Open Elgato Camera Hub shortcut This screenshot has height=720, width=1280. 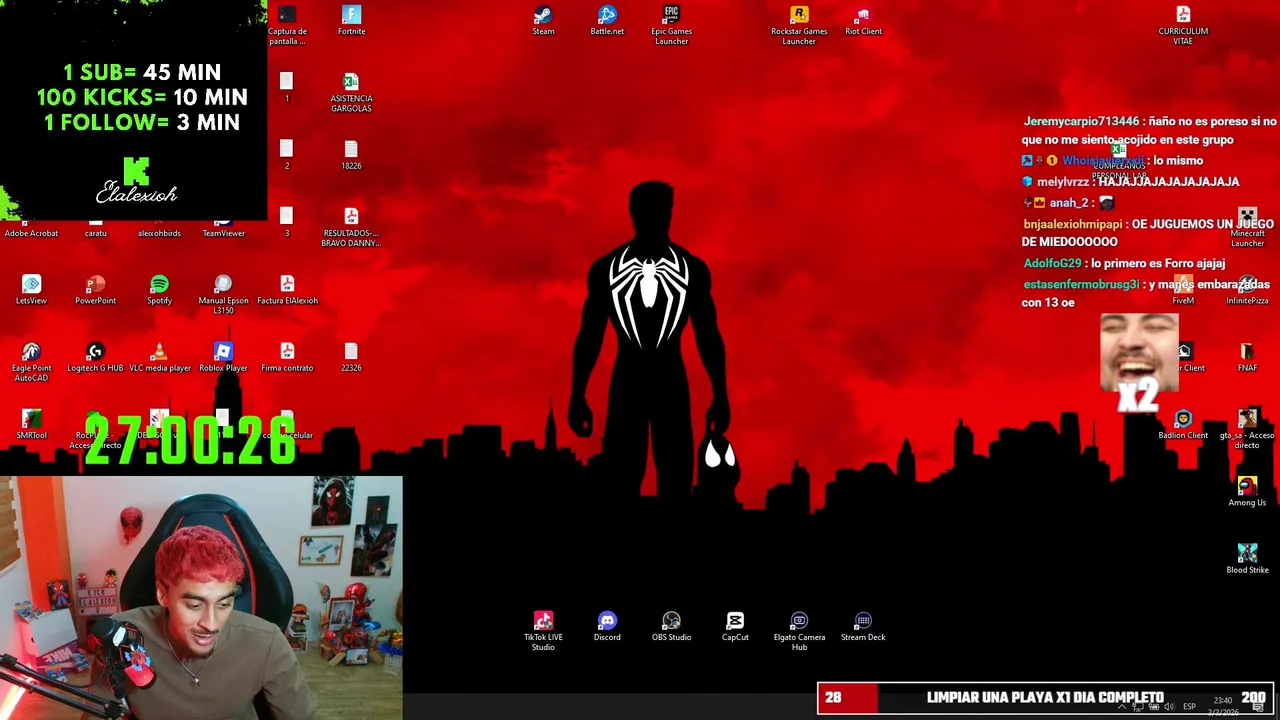799,631
